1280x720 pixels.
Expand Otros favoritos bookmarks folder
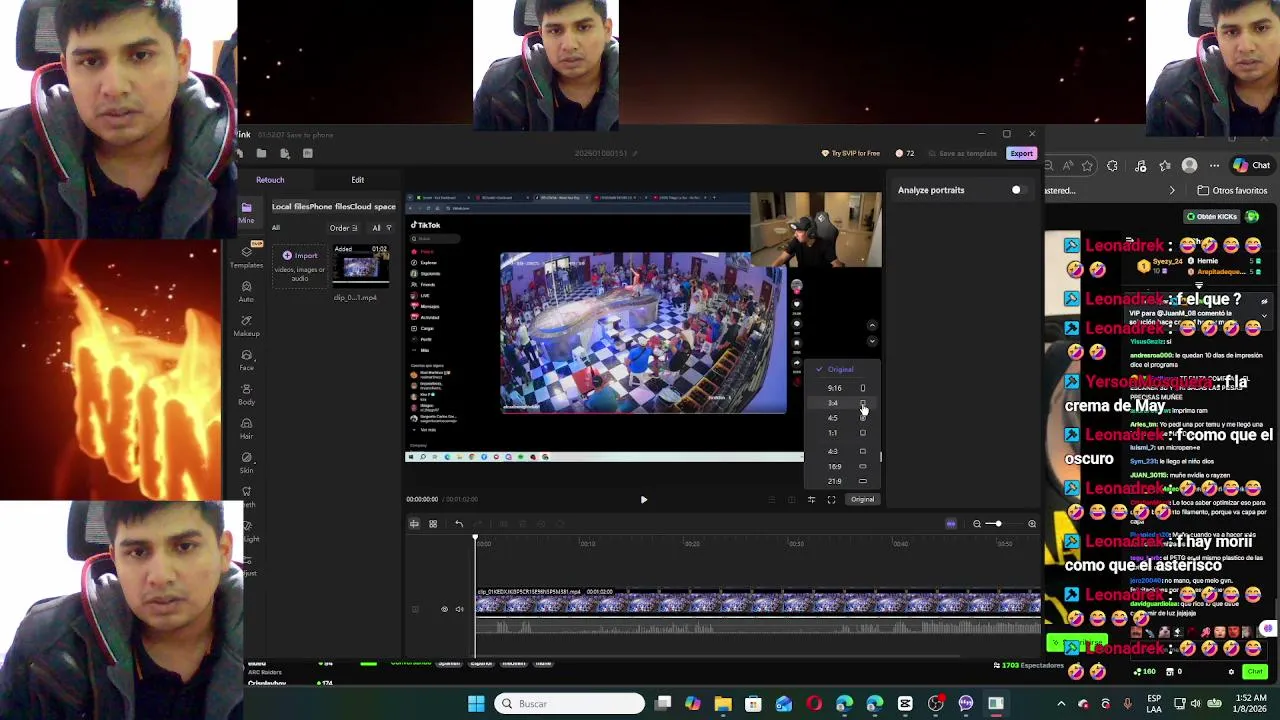pos(1232,190)
